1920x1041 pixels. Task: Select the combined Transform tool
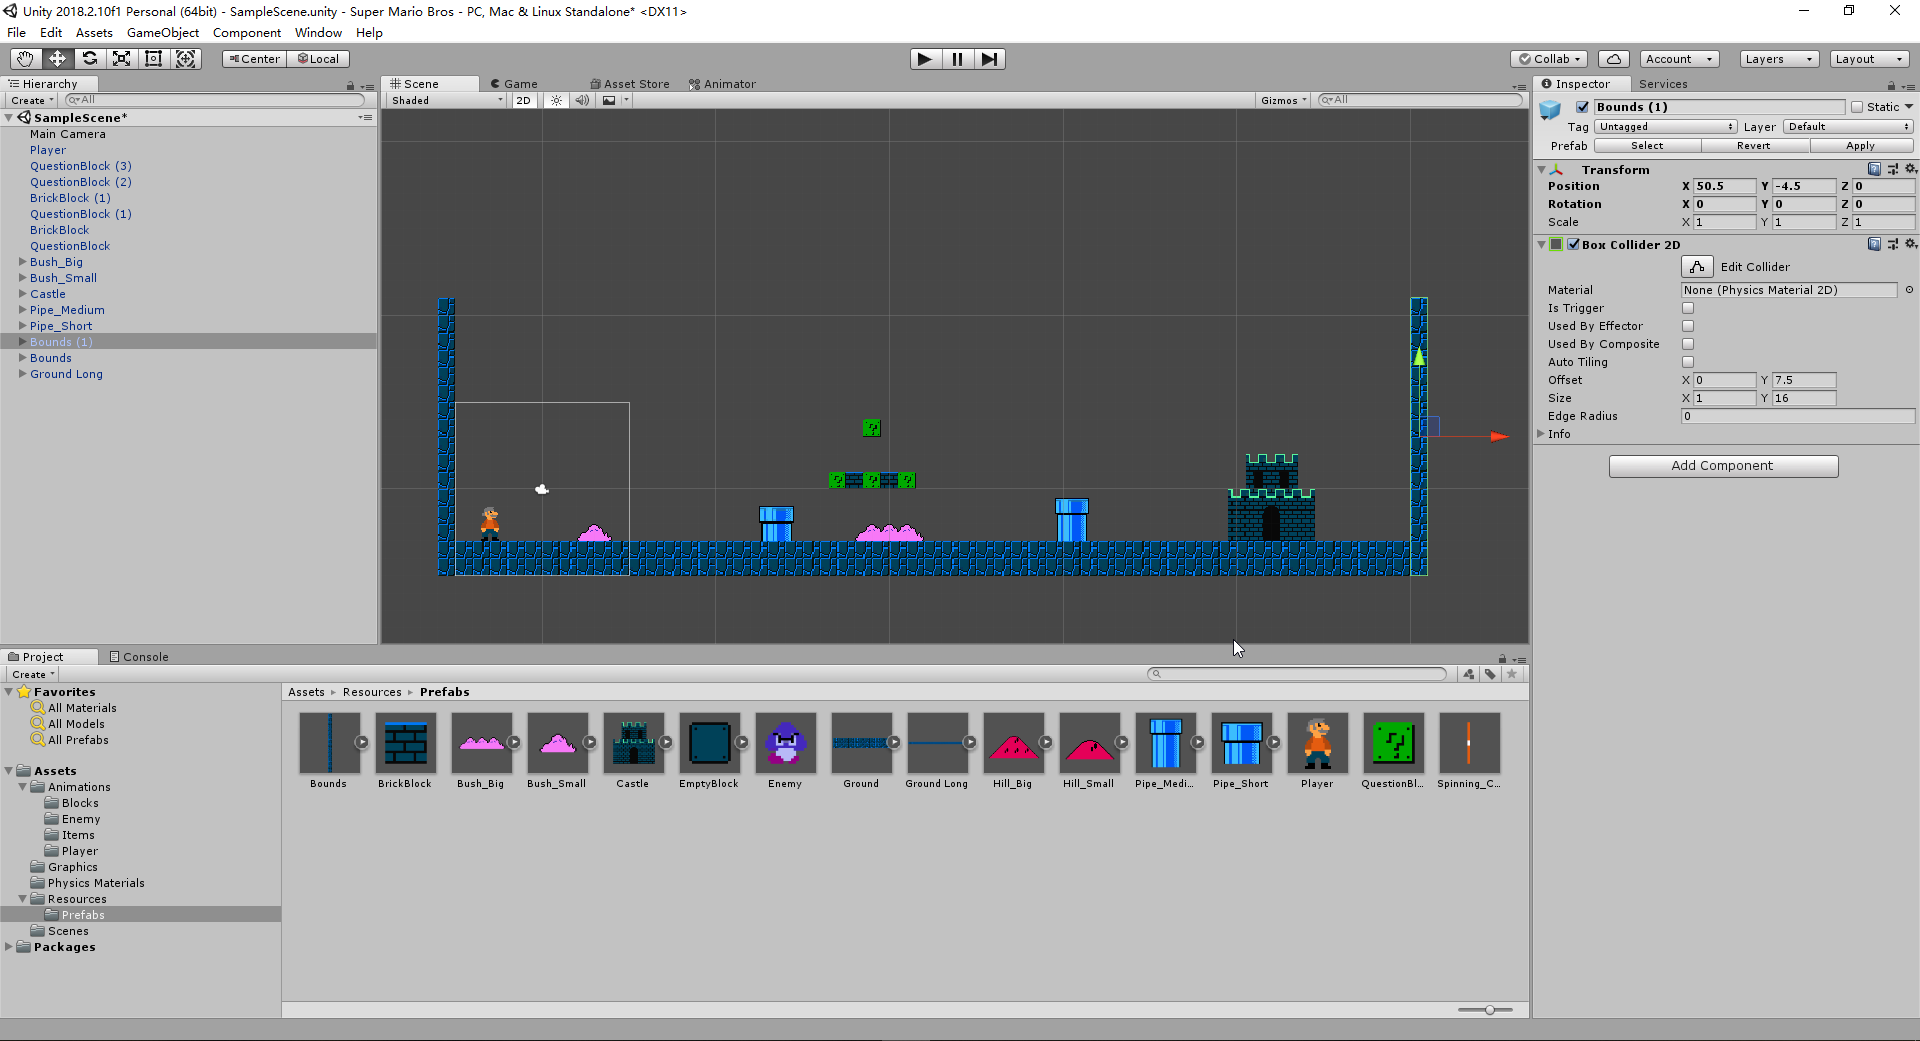(186, 59)
